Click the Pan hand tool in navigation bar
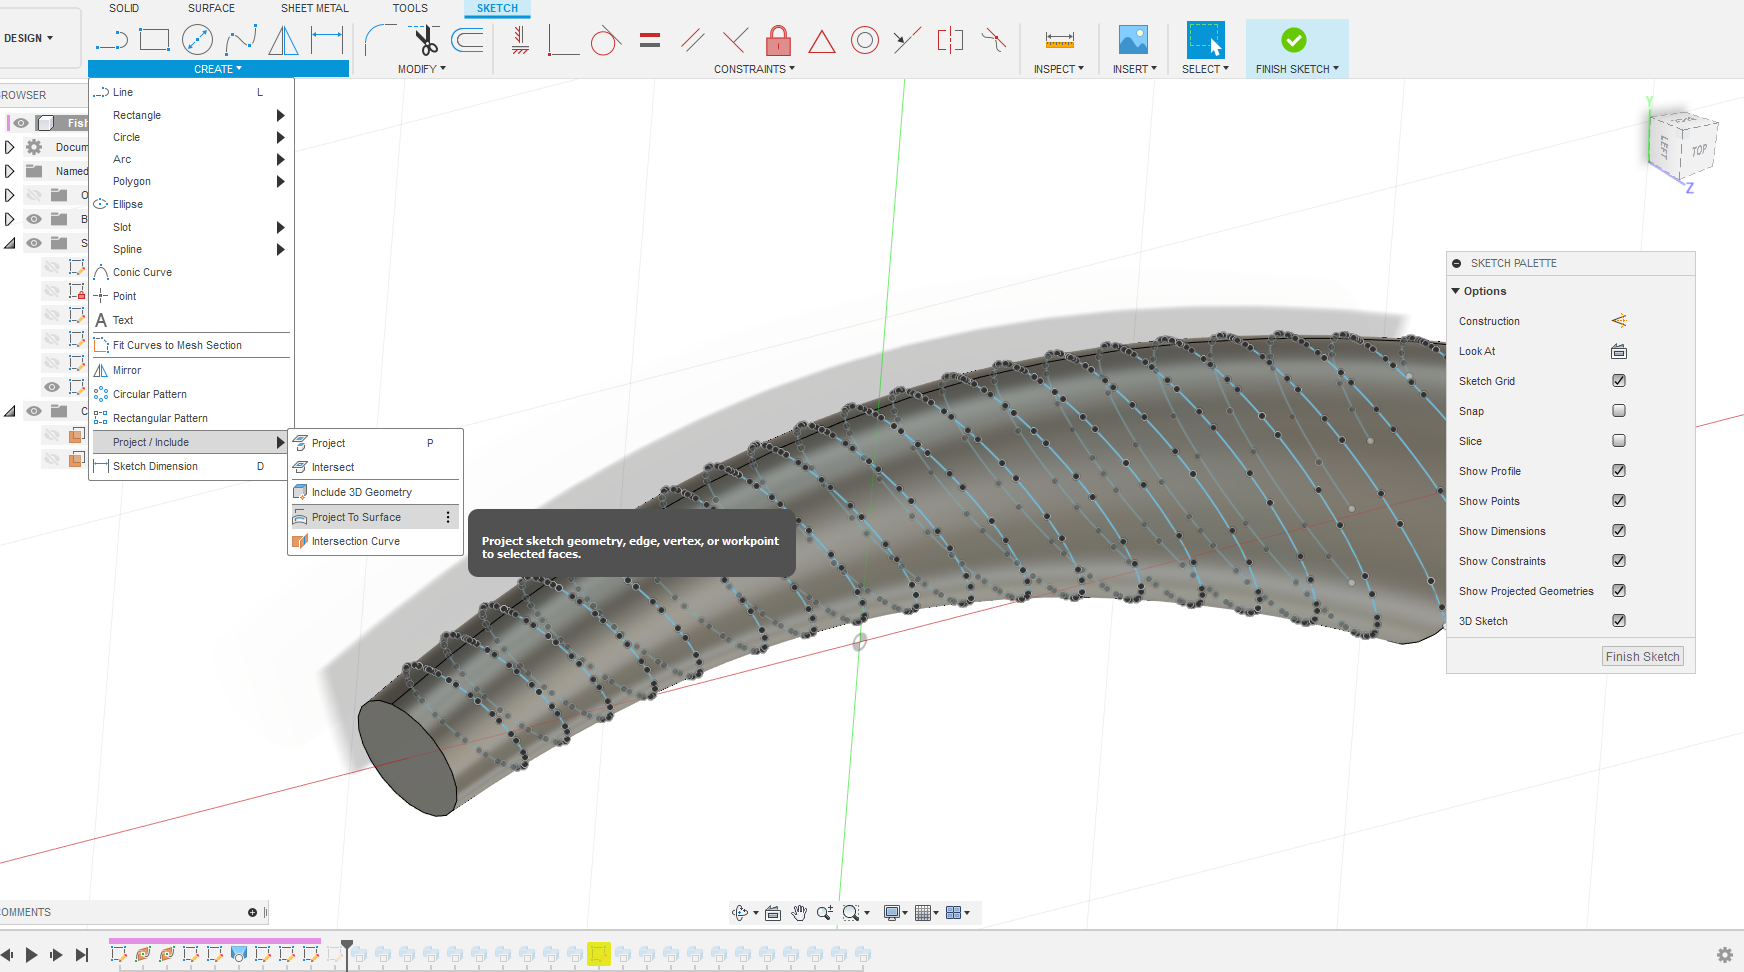The height and width of the screenshot is (972, 1744). (x=798, y=912)
